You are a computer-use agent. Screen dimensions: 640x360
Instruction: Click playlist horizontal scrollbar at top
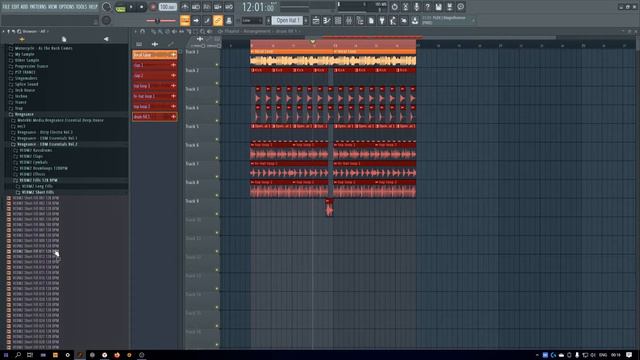tap(431, 38)
